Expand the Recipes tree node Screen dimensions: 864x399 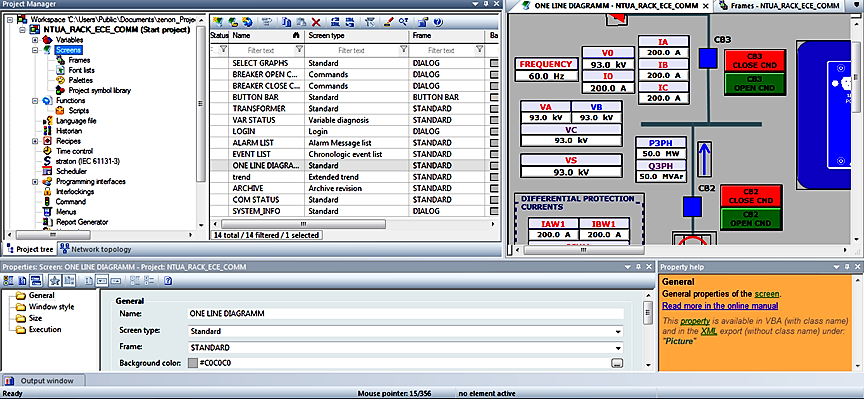point(35,141)
